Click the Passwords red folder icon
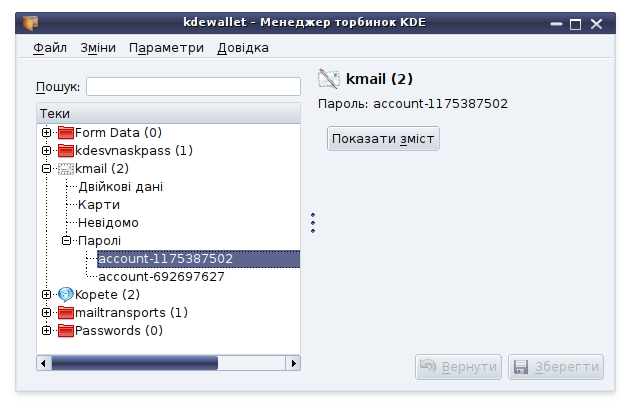 [x=66, y=331]
